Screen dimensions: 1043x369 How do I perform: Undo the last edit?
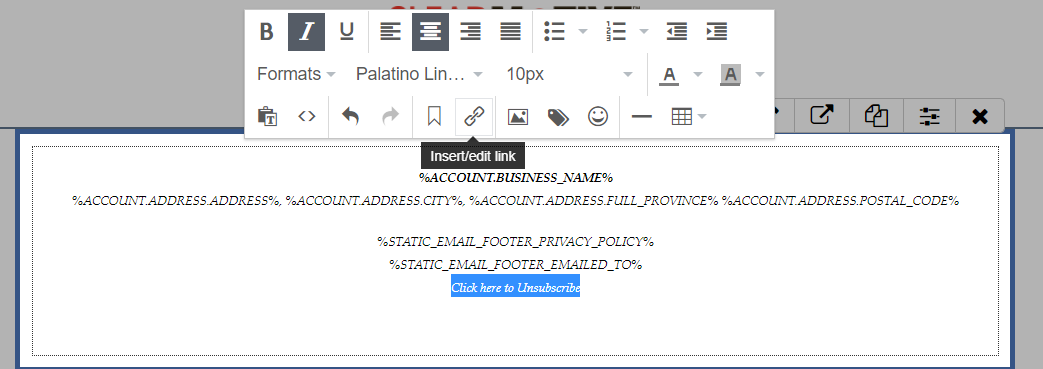pos(351,117)
